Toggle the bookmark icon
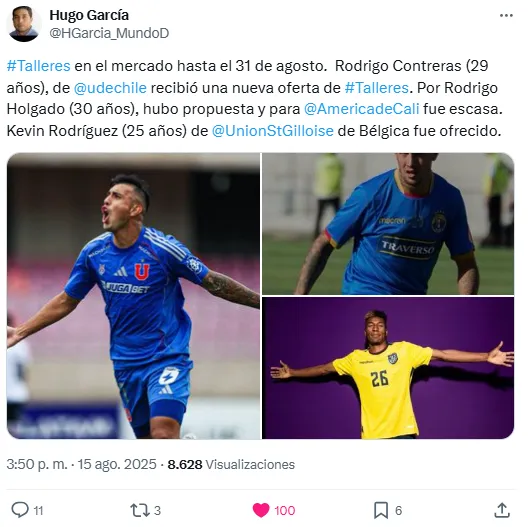Viewport: 528px width, 527px height. coord(381,510)
